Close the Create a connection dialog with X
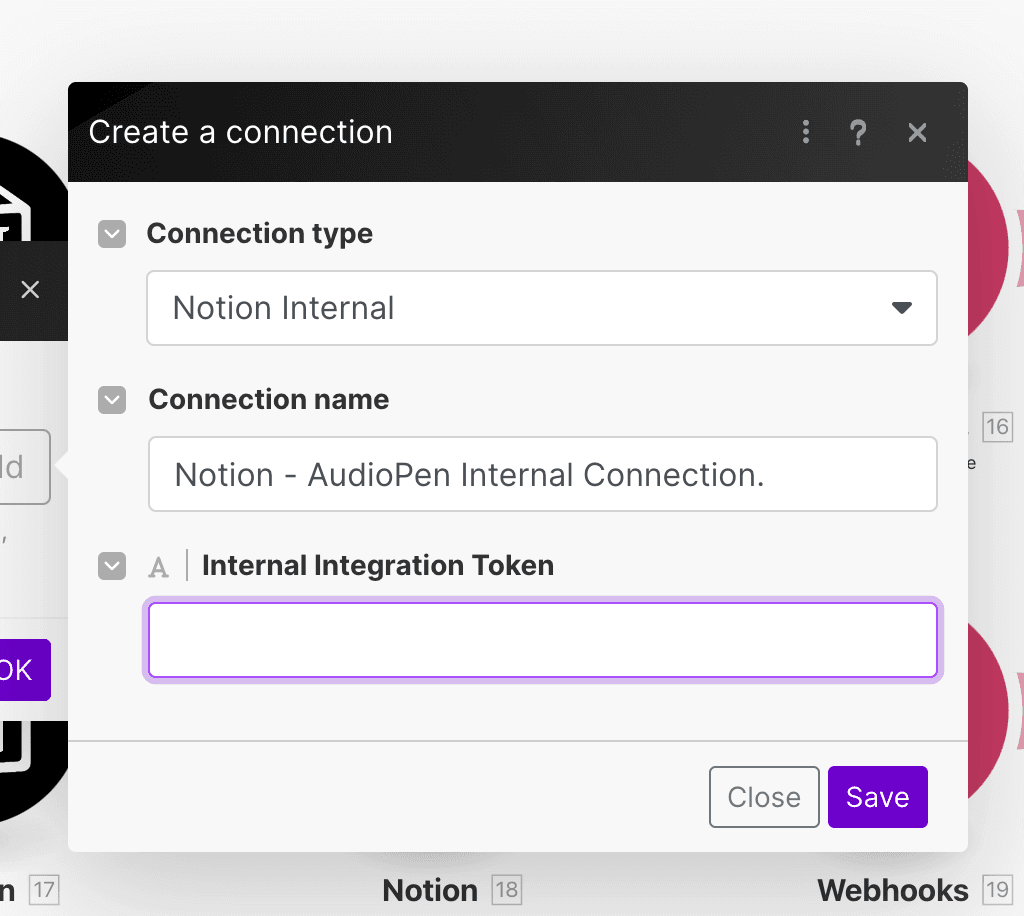Screen dimensions: 1024x916 [917, 132]
